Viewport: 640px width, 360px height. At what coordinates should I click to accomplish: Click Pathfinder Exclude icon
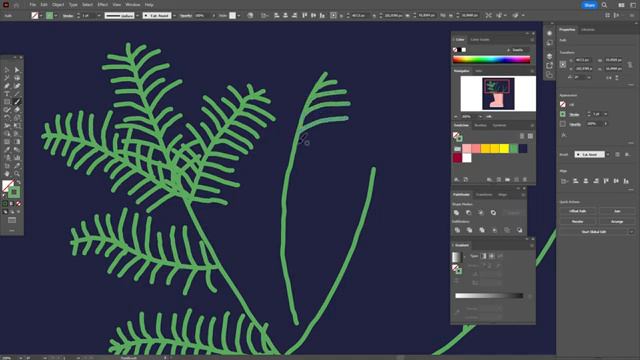(x=493, y=213)
